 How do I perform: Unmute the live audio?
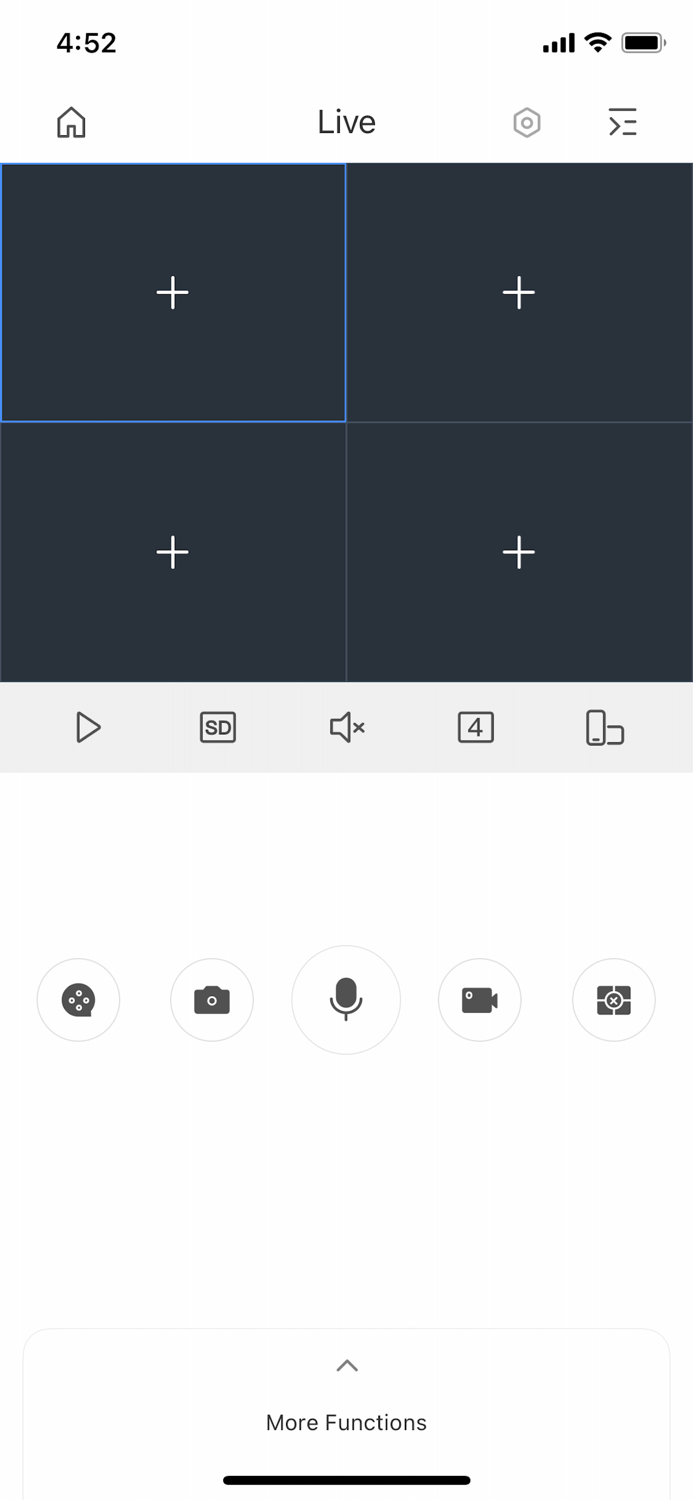(x=346, y=727)
